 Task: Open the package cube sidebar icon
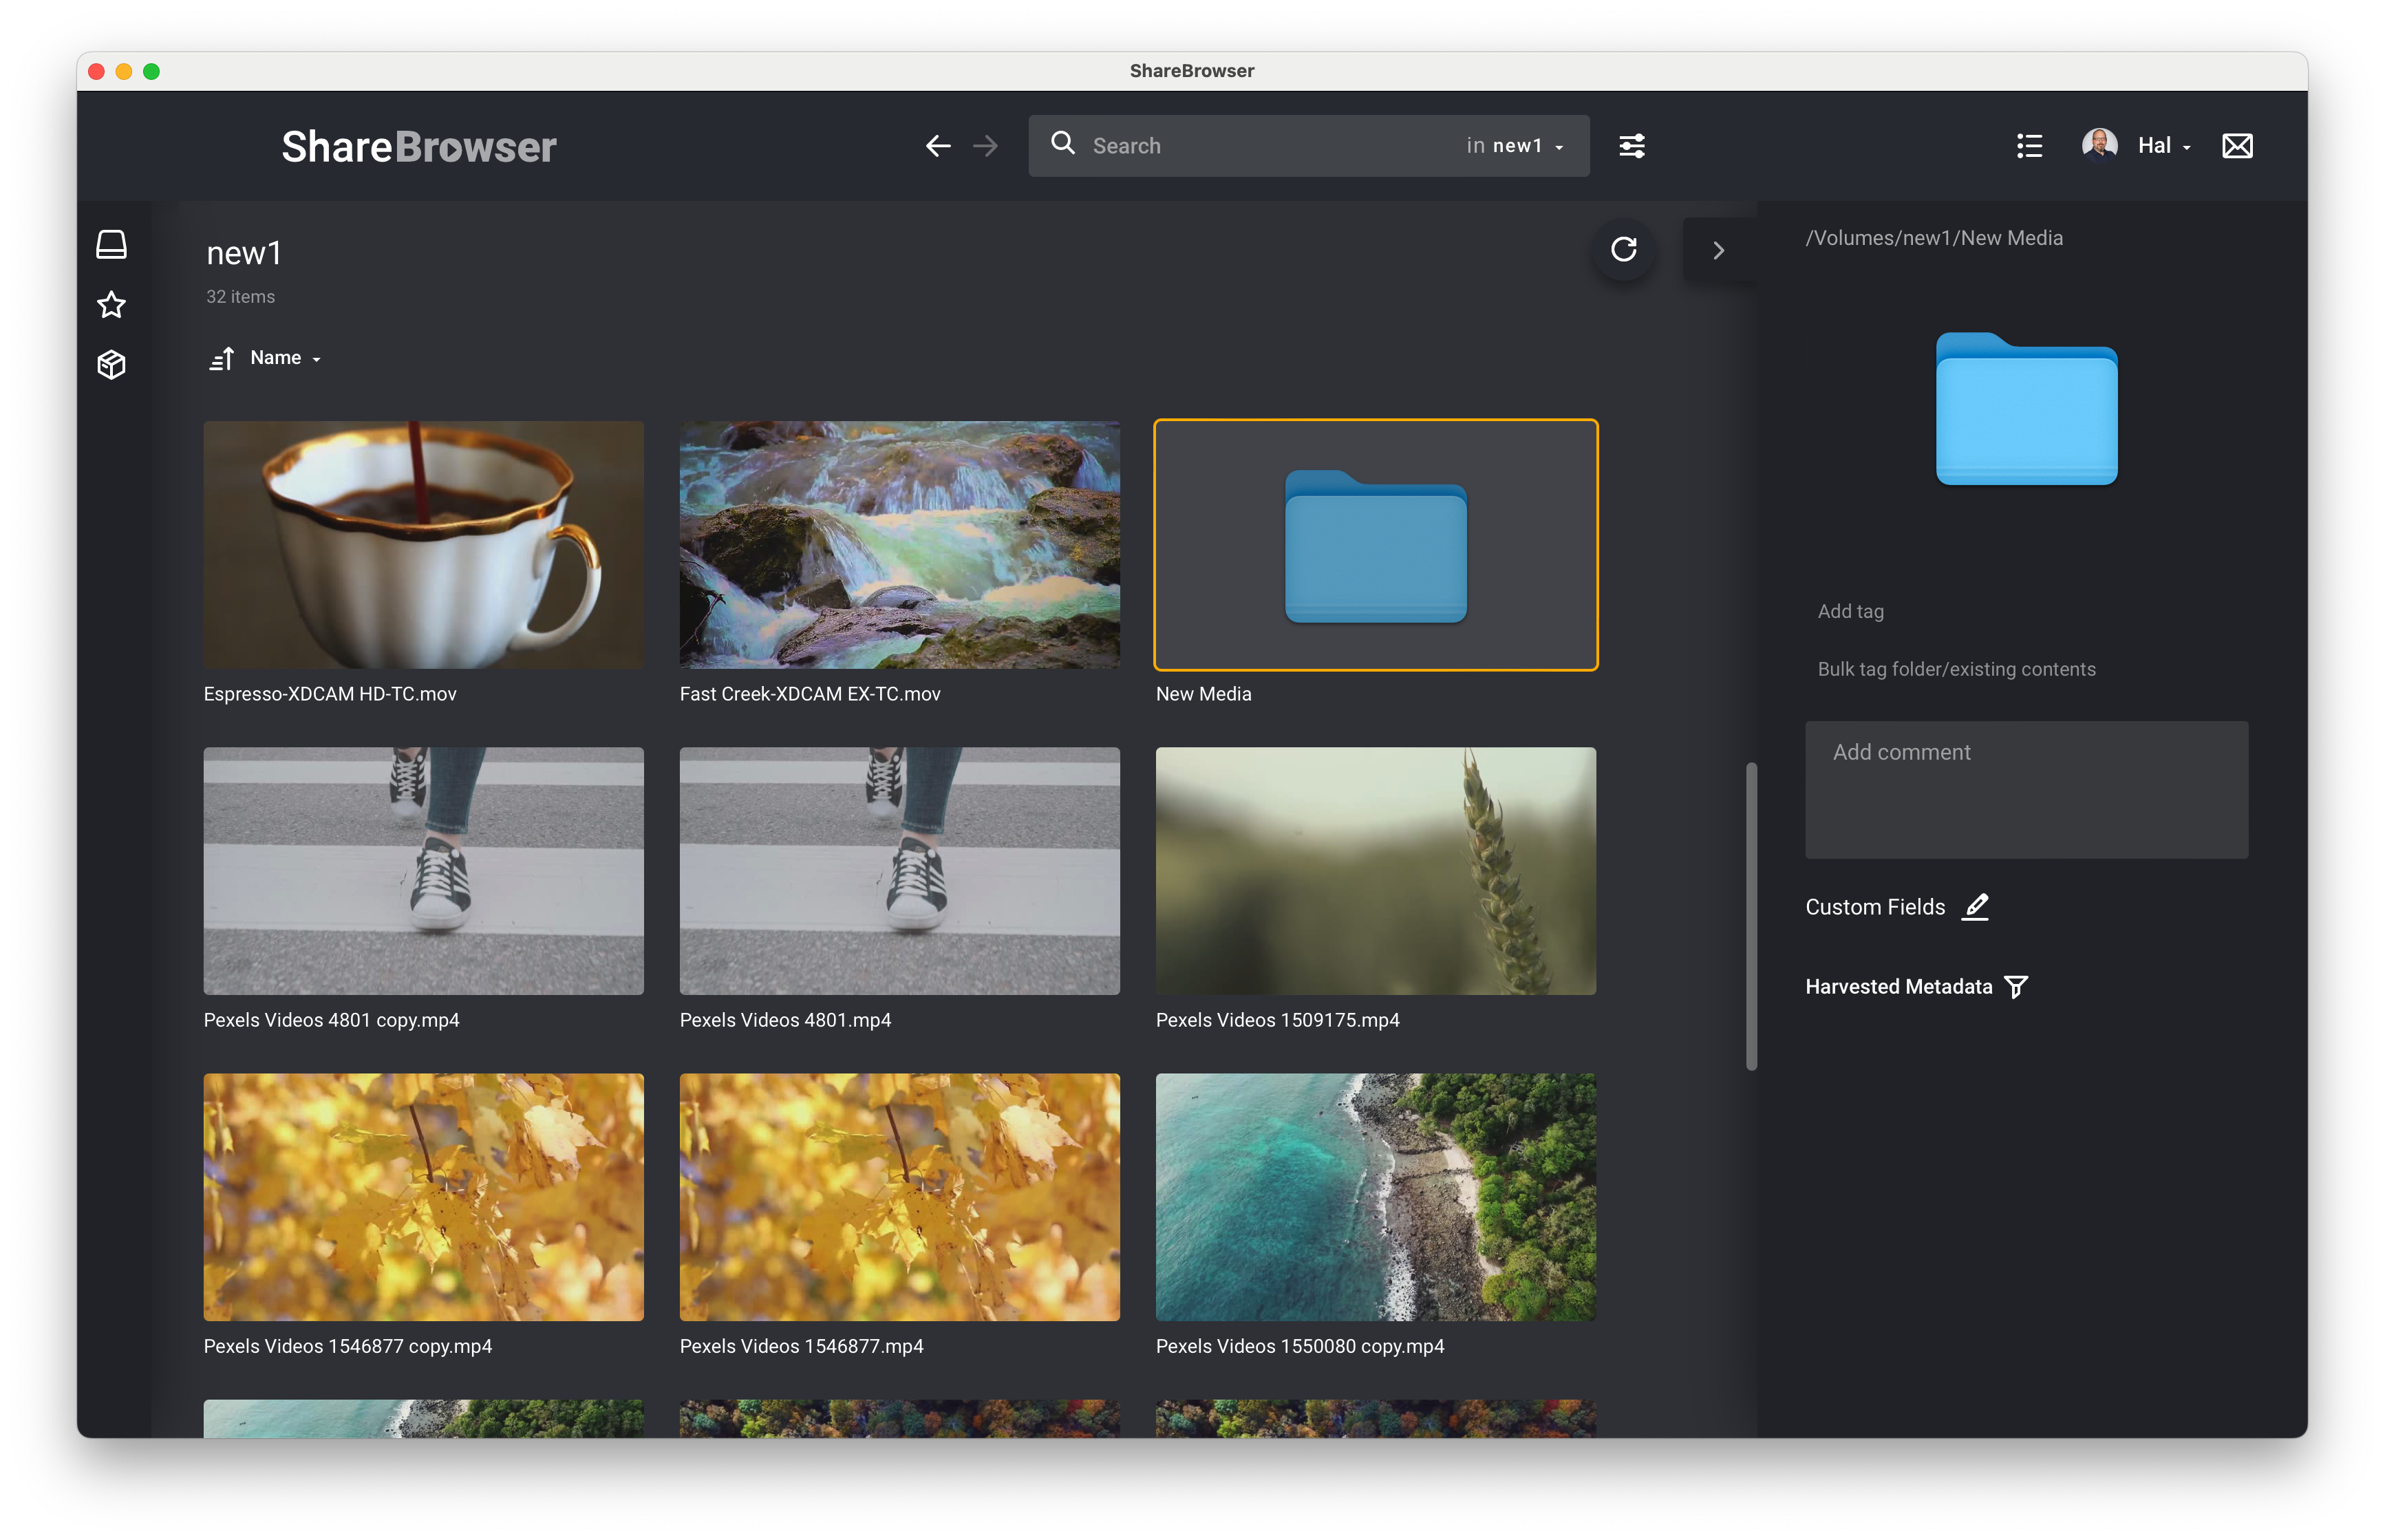point(111,364)
